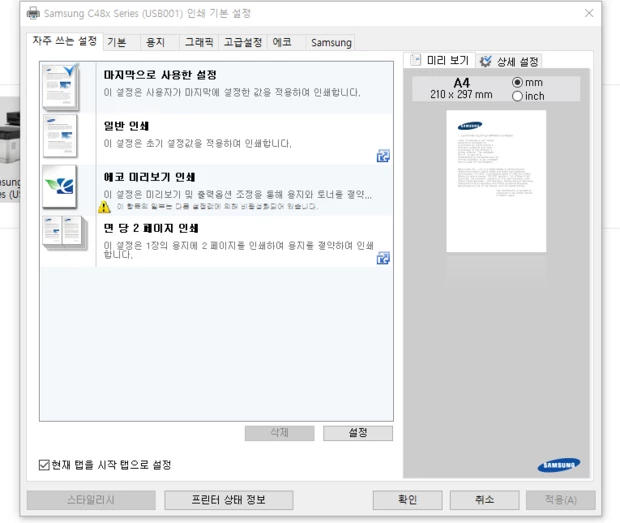
Task: Click the gear icon on 상세 설정 tab
Action: tap(486, 61)
